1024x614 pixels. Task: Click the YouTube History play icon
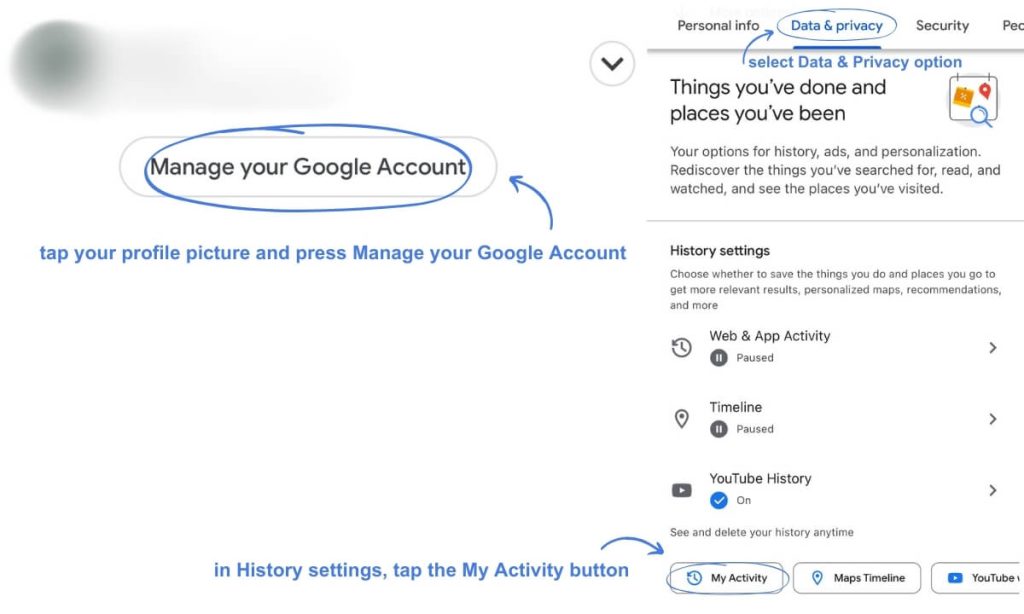681,490
